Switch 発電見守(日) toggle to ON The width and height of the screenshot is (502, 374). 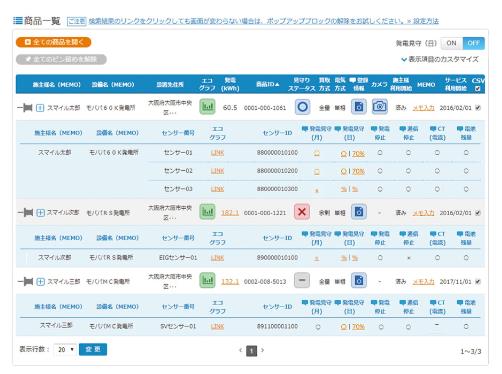click(451, 43)
